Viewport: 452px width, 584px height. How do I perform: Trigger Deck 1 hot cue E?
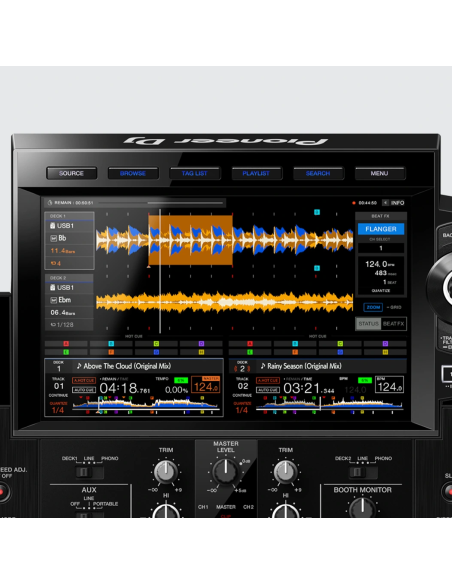66,352
